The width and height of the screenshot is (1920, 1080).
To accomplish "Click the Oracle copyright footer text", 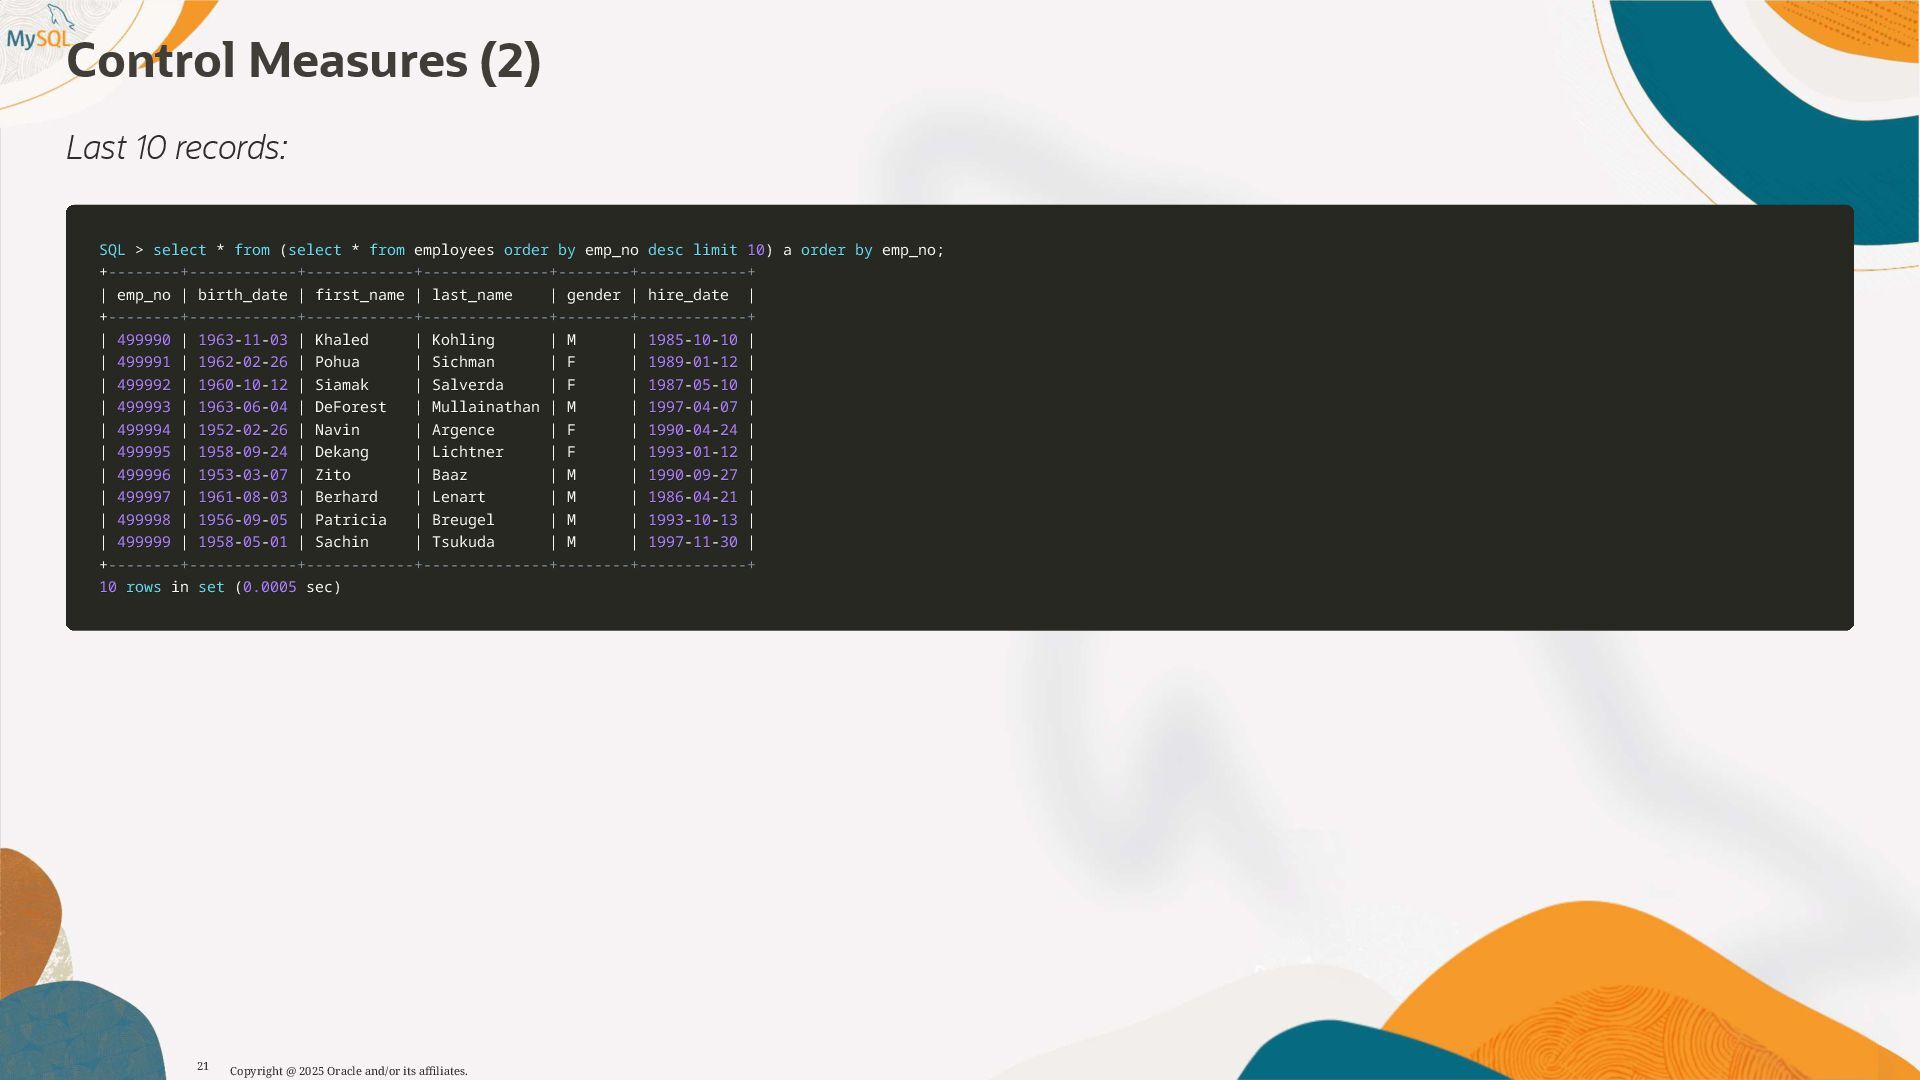I will (x=348, y=1071).
